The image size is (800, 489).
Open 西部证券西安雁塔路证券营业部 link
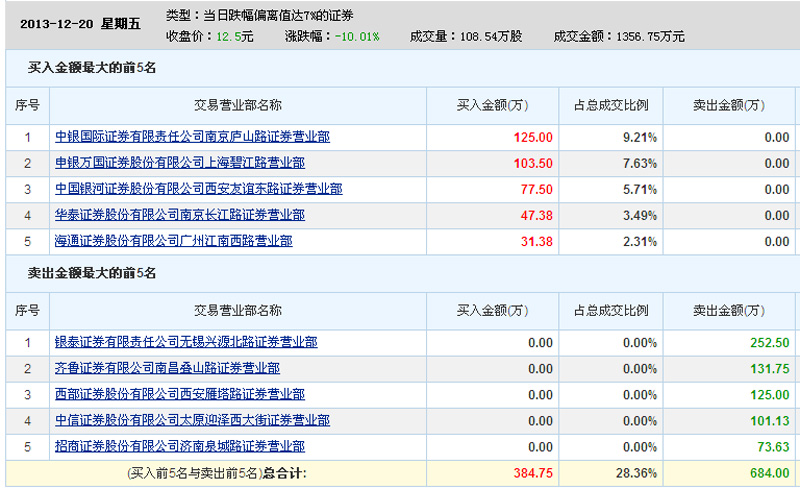[180, 394]
